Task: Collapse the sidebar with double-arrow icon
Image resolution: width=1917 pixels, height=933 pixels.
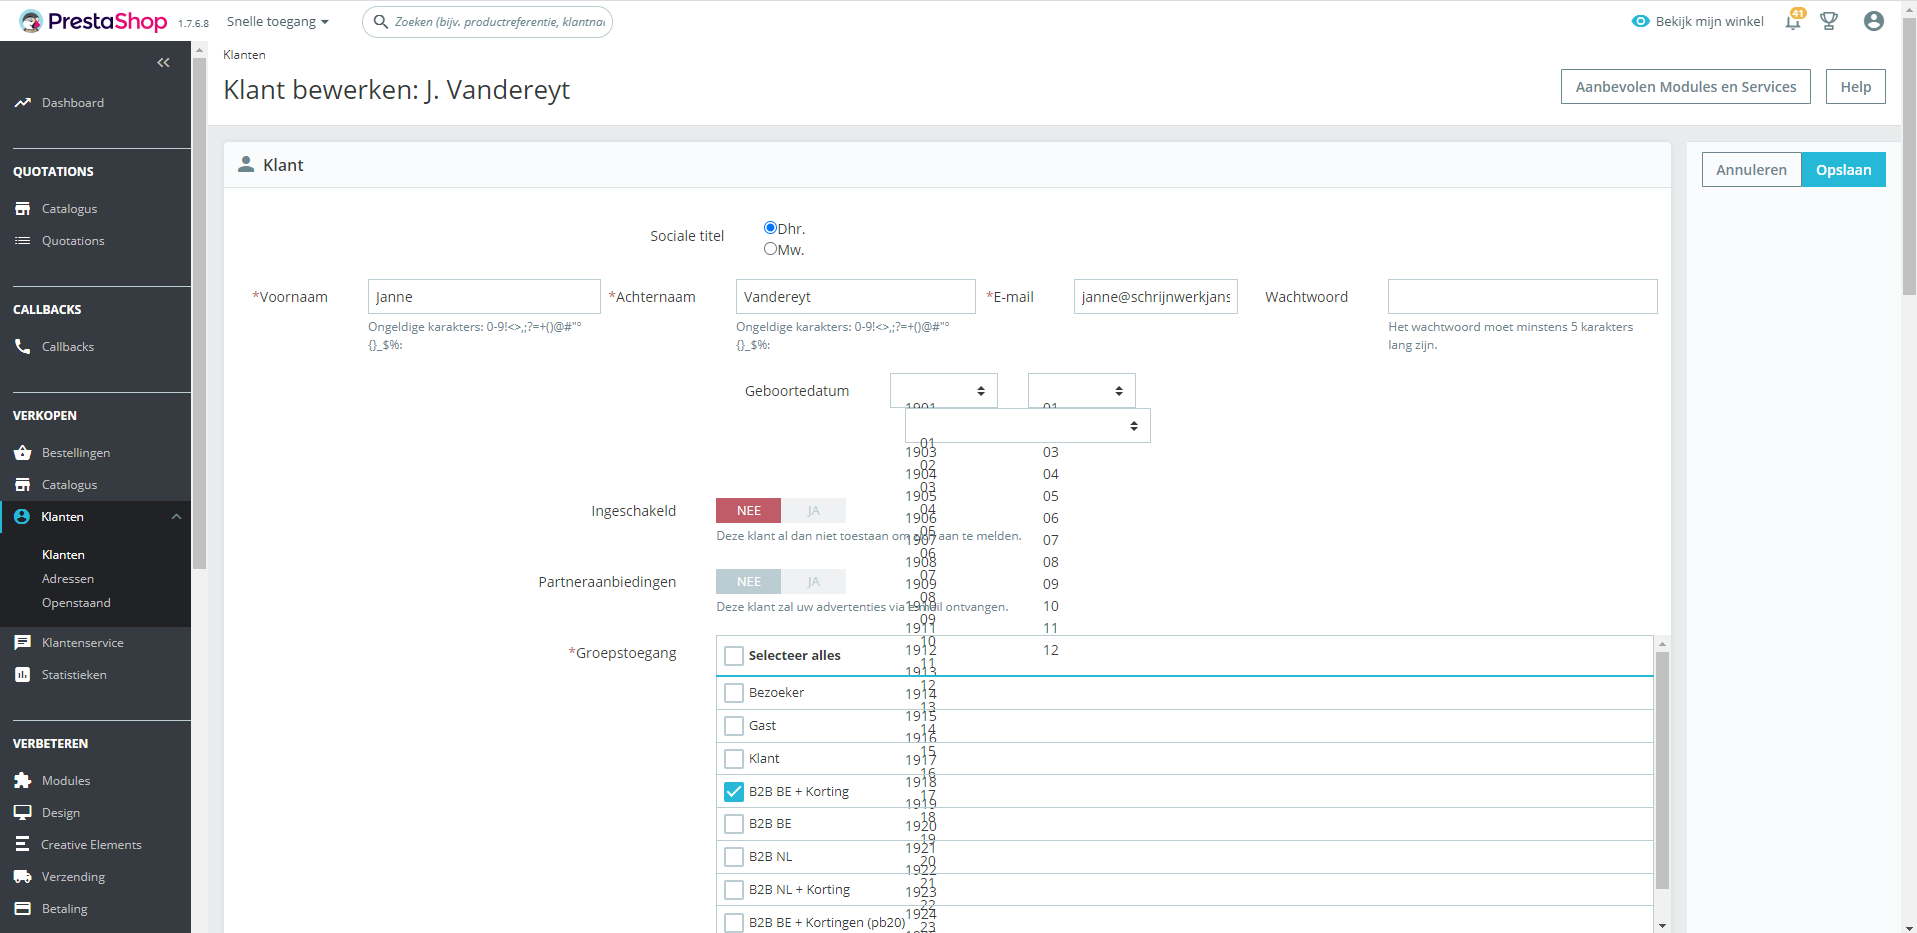Action: click(163, 63)
